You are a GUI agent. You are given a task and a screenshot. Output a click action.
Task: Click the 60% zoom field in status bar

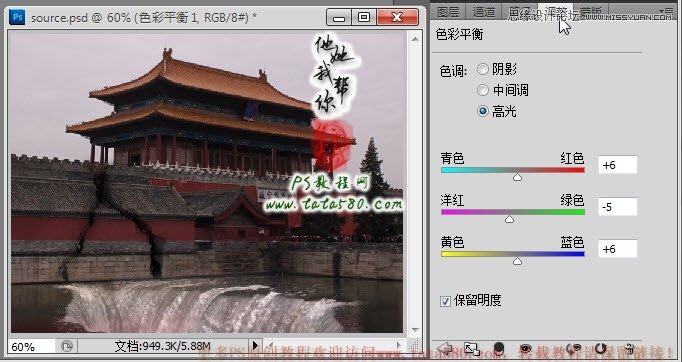[31, 346]
